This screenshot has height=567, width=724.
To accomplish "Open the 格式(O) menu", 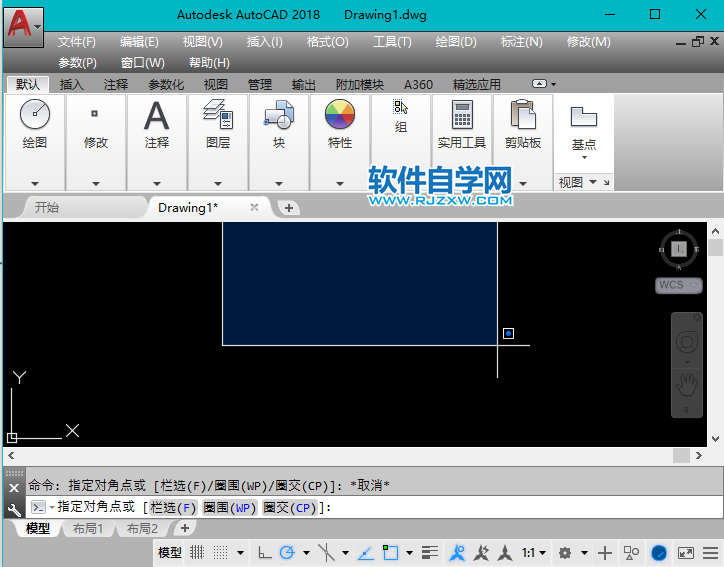I will tap(327, 42).
